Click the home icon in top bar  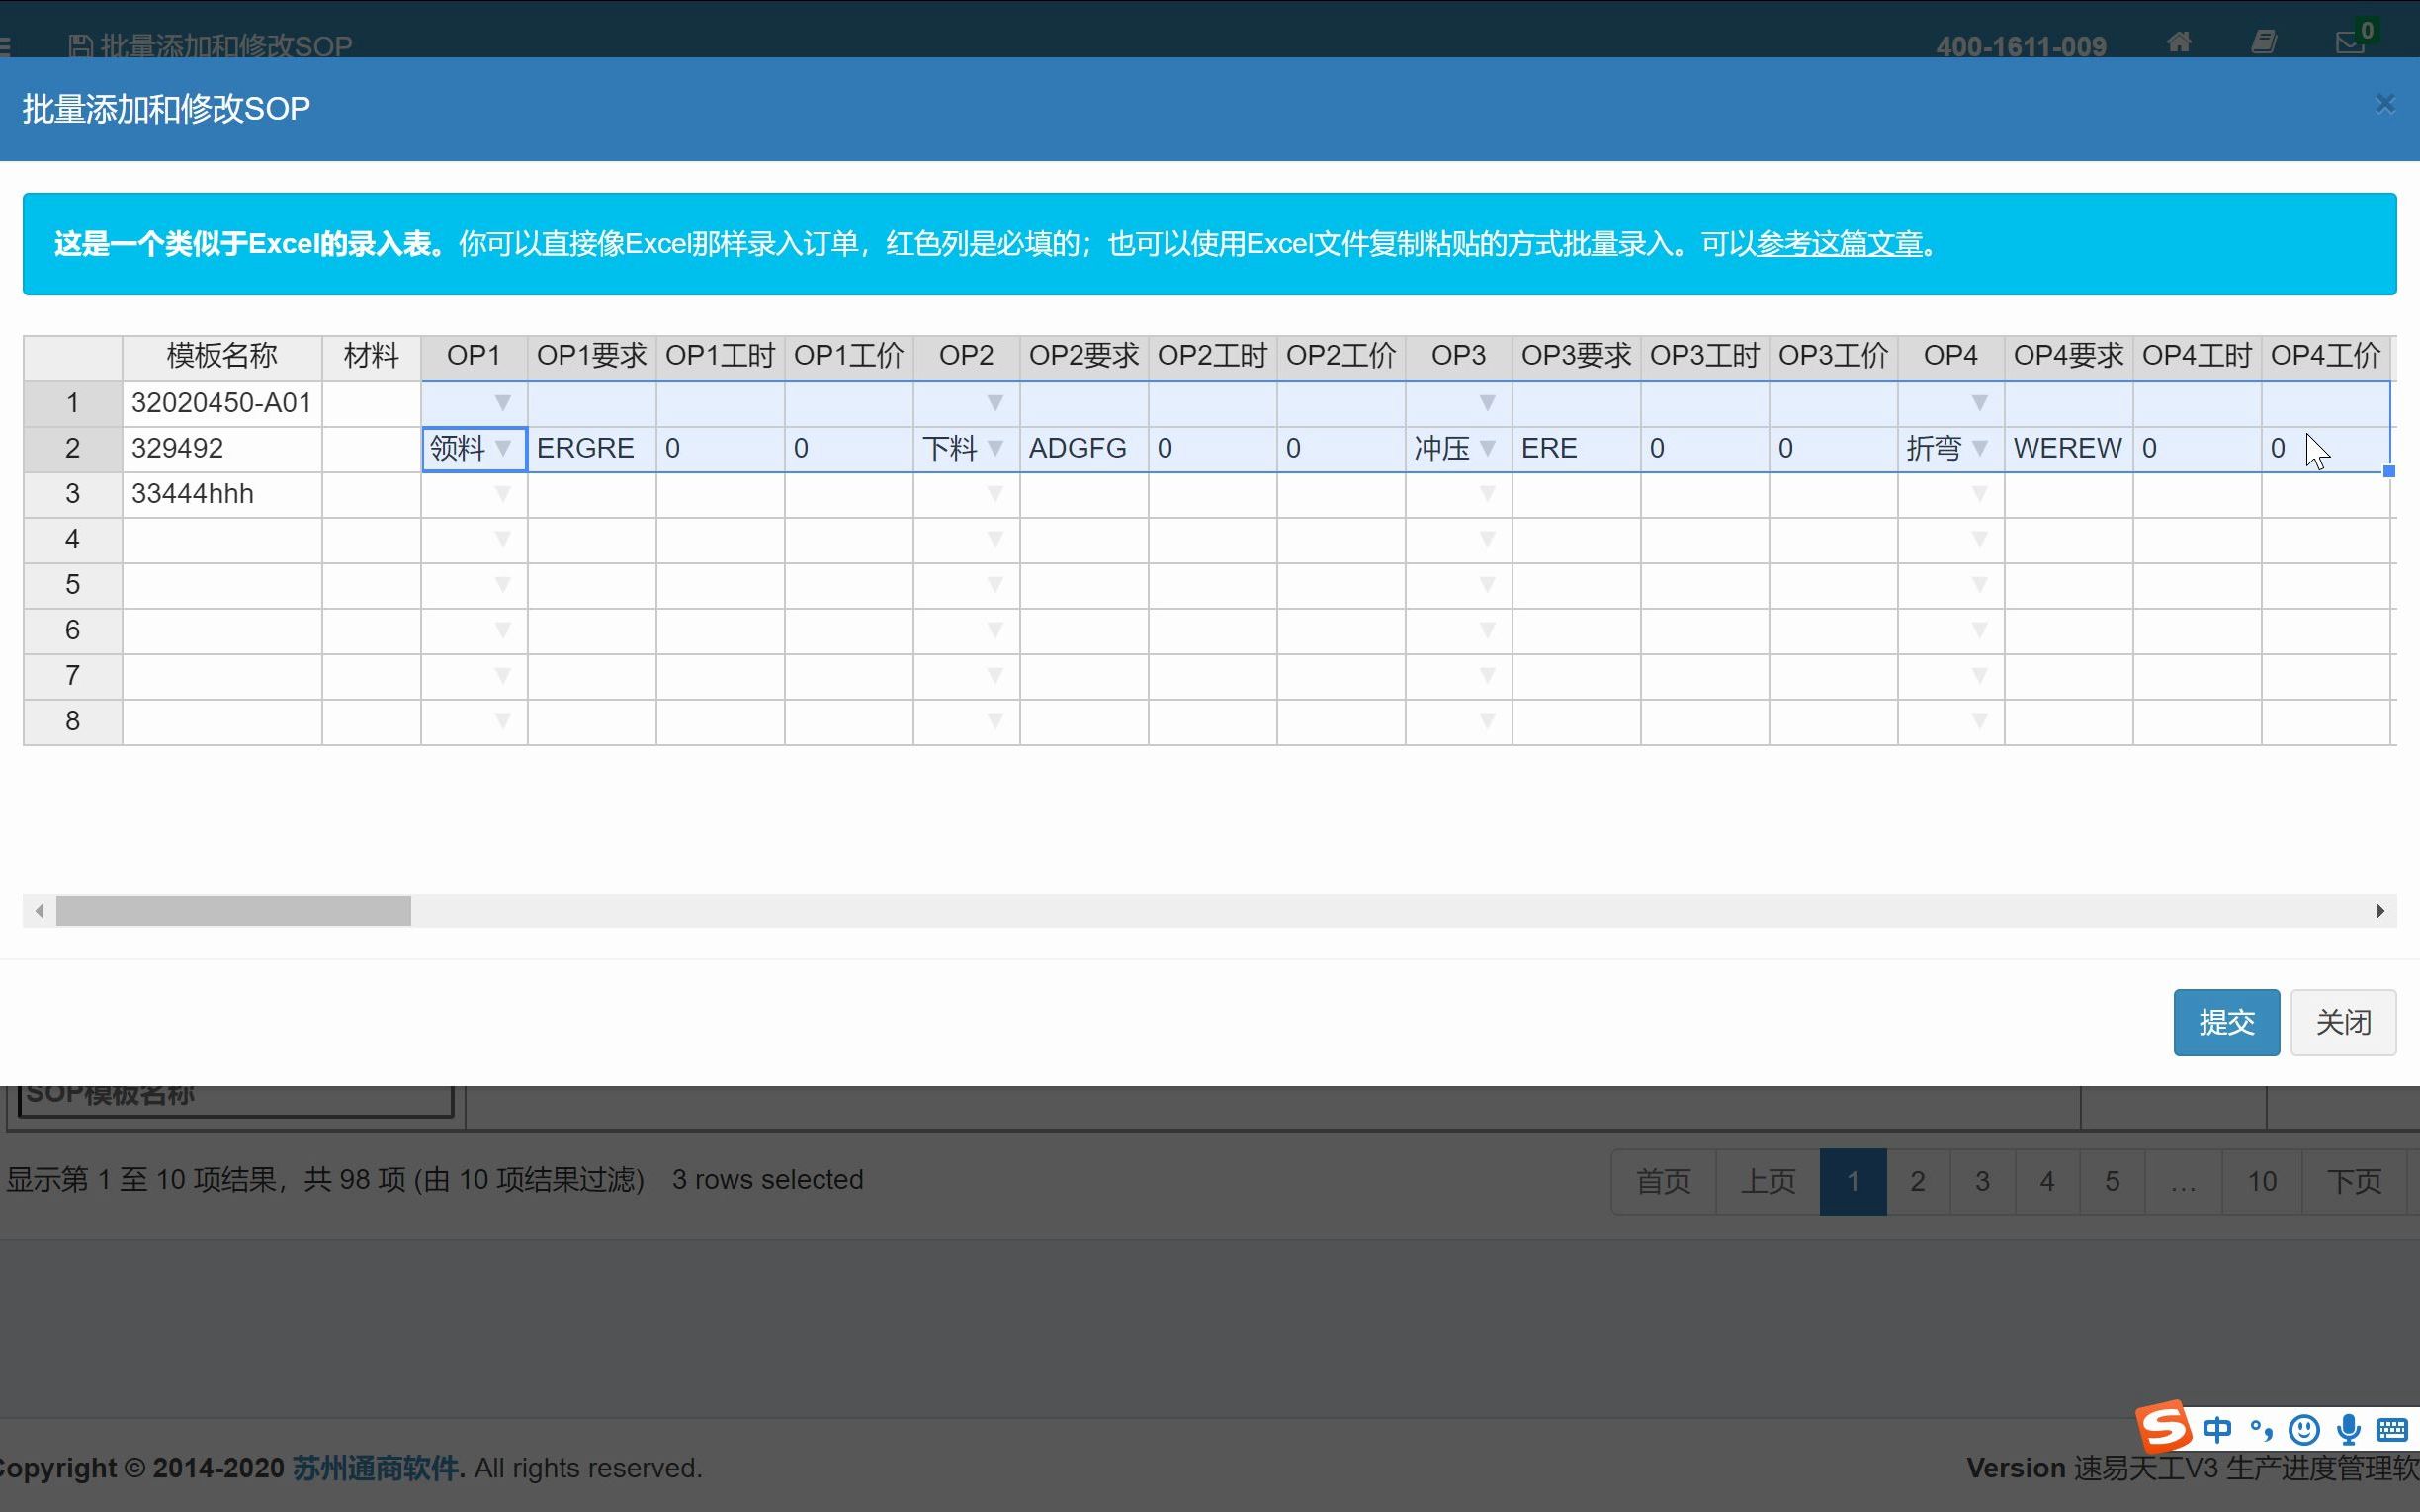pos(2178,42)
